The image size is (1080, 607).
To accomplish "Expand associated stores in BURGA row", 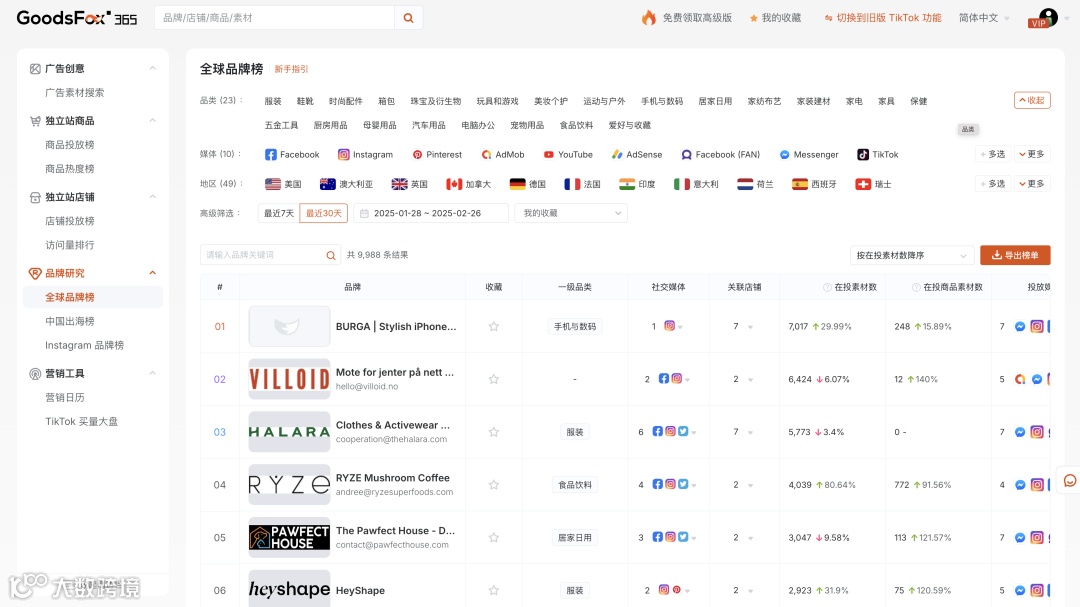I will (x=750, y=327).
